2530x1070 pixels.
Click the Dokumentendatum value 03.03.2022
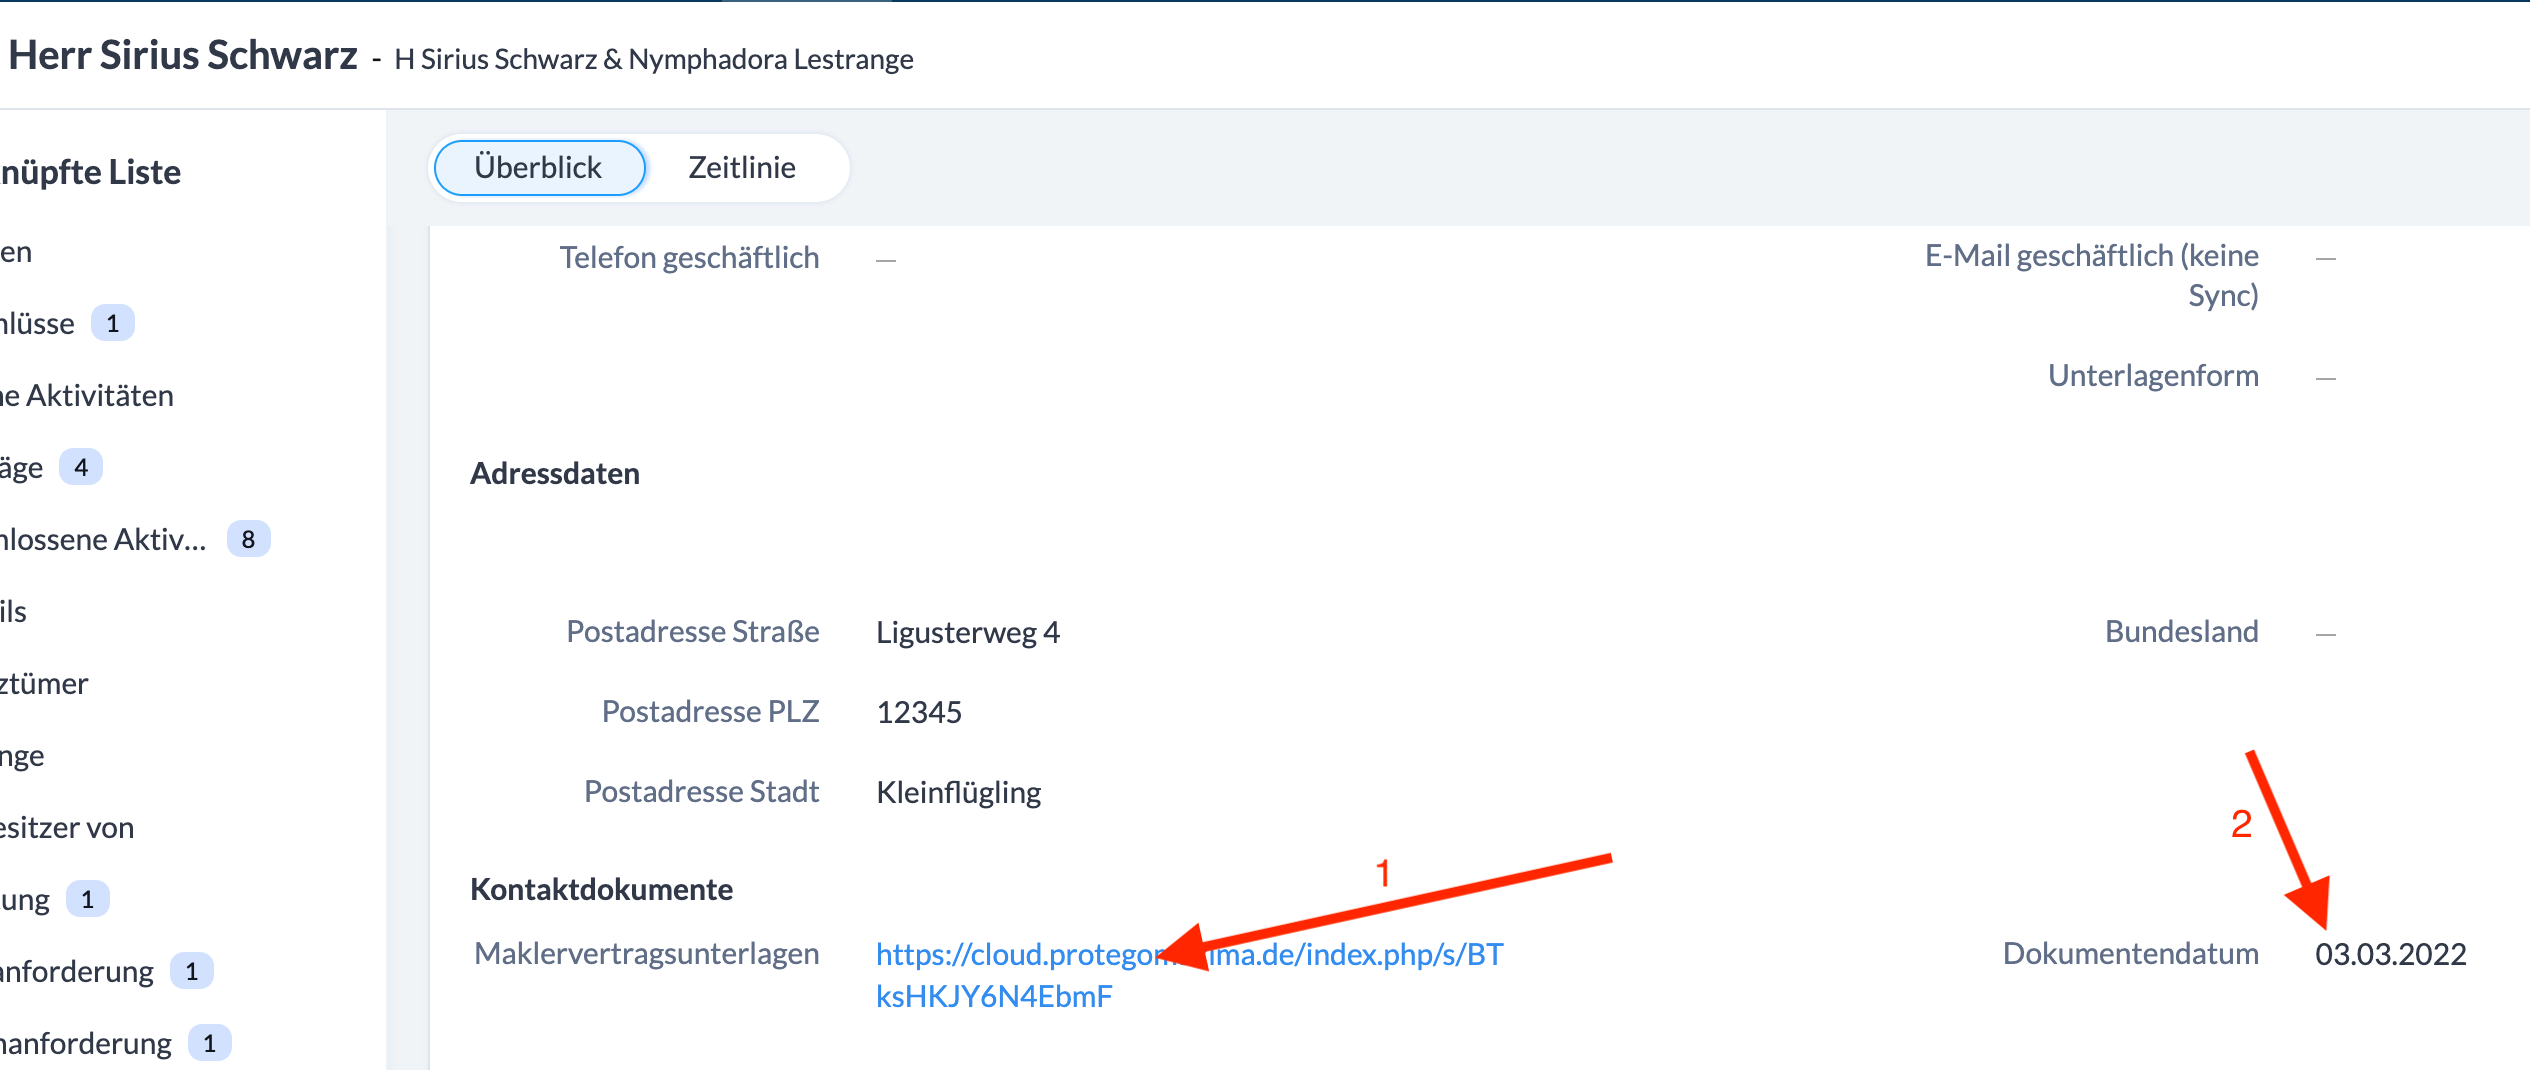[x=2390, y=954]
